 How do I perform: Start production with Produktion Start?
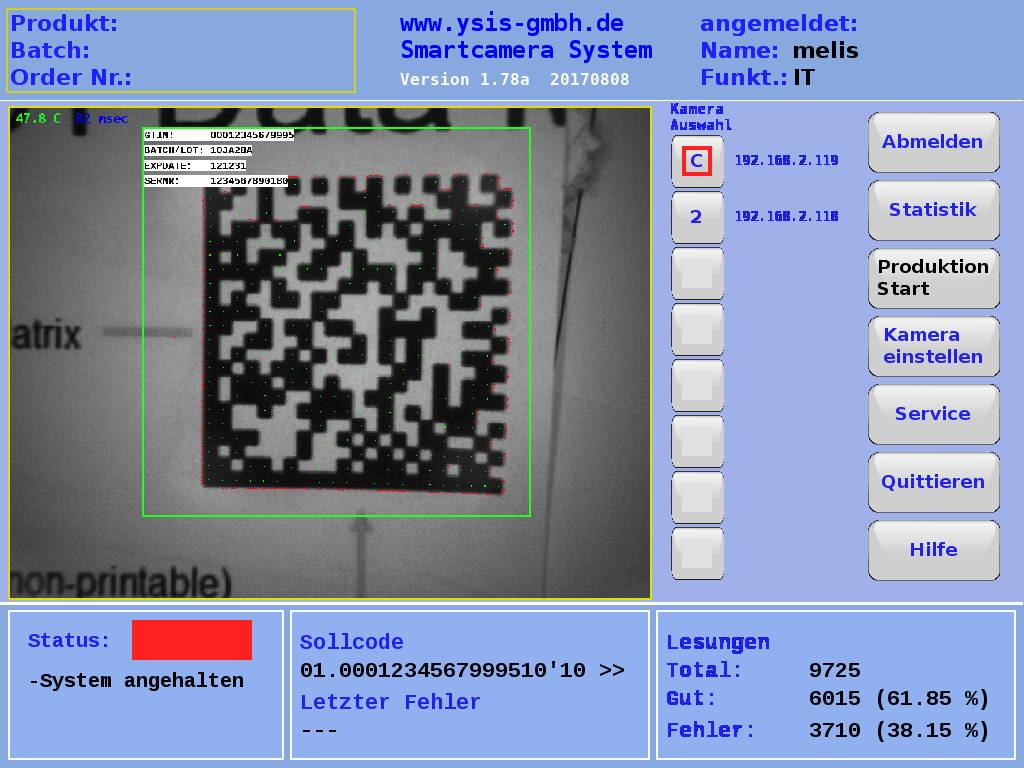[x=933, y=278]
